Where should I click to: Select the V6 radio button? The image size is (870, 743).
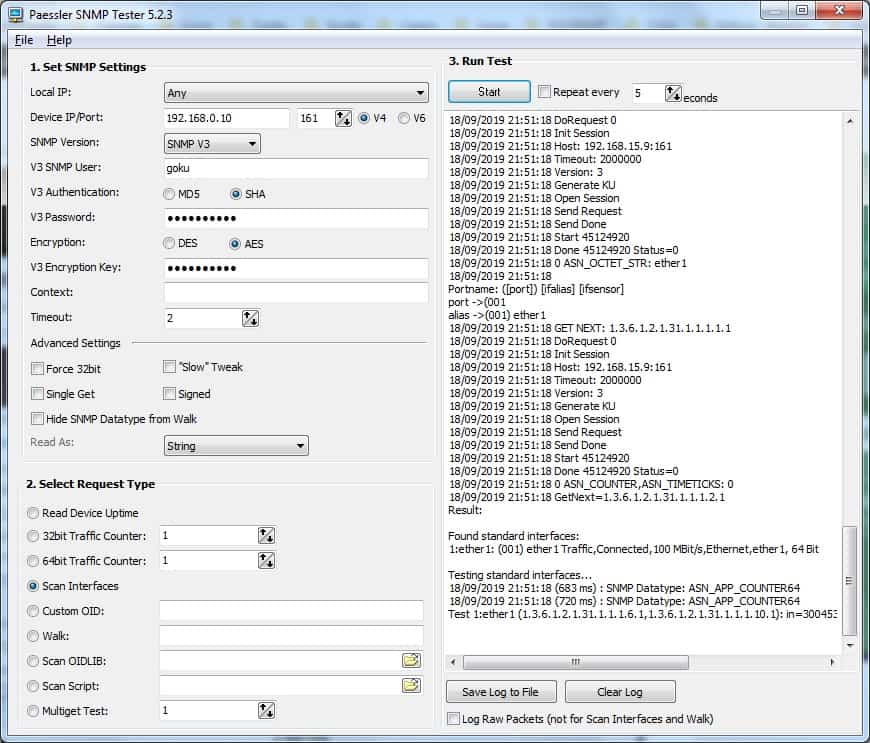coord(404,118)
